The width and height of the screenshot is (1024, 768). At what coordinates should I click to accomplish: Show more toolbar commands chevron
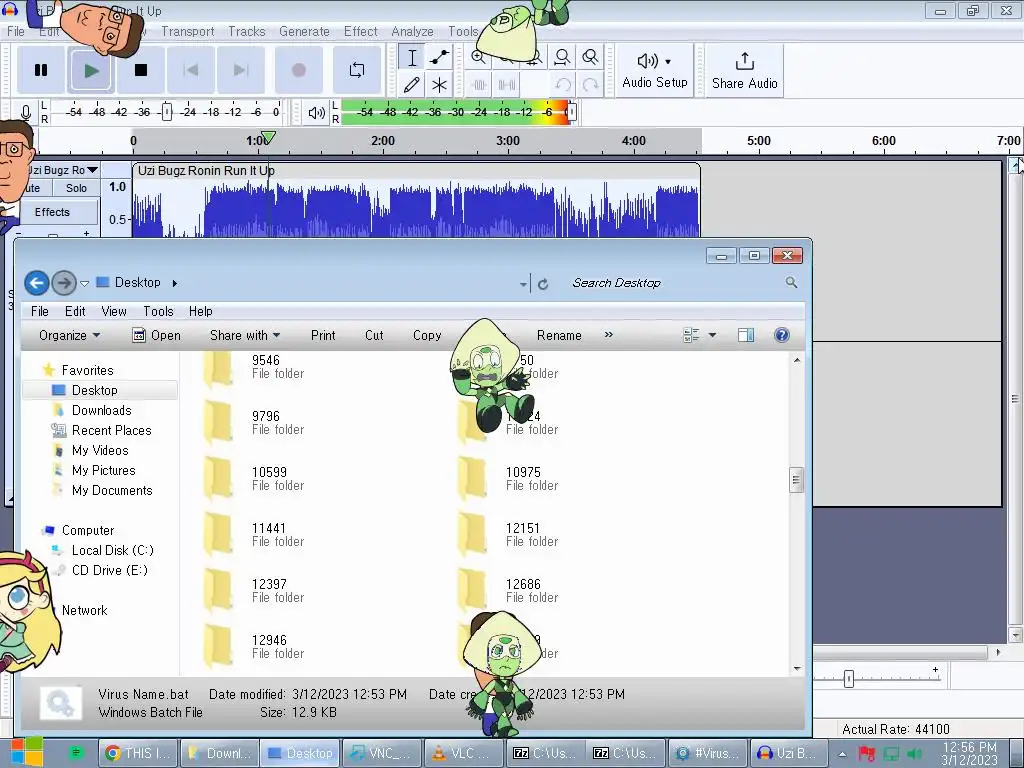point(609,334)
